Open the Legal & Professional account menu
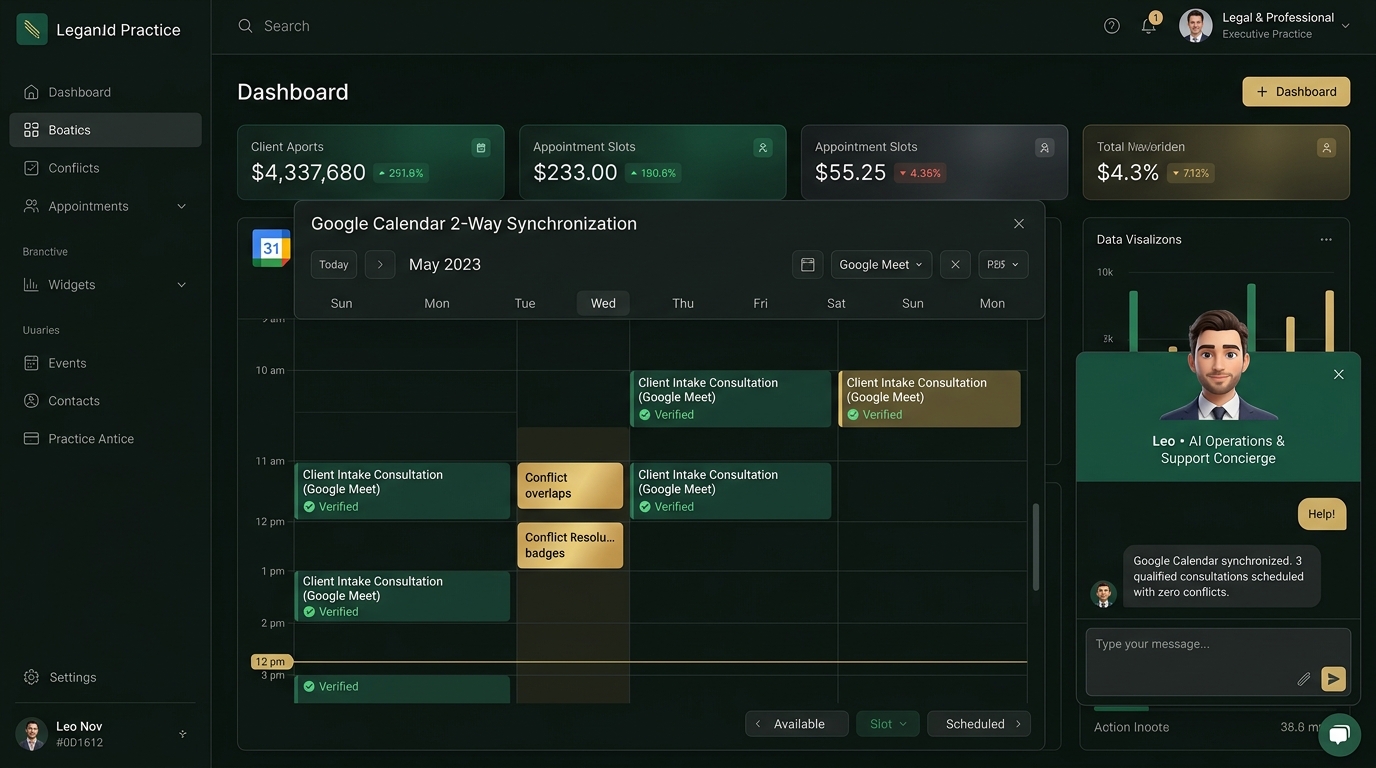 [x=1265, y=26]
